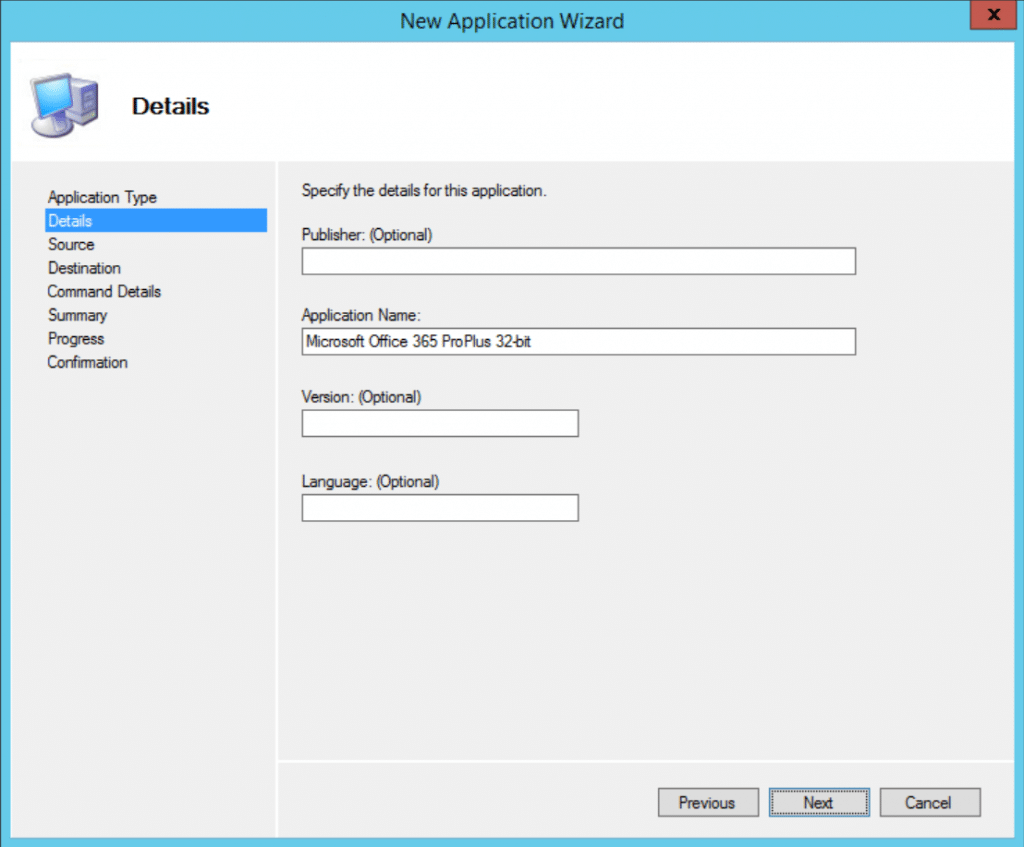Click the Language optional field
Image resolution: width=1024 pixels, height=847 pixels.
coord(439,507)
